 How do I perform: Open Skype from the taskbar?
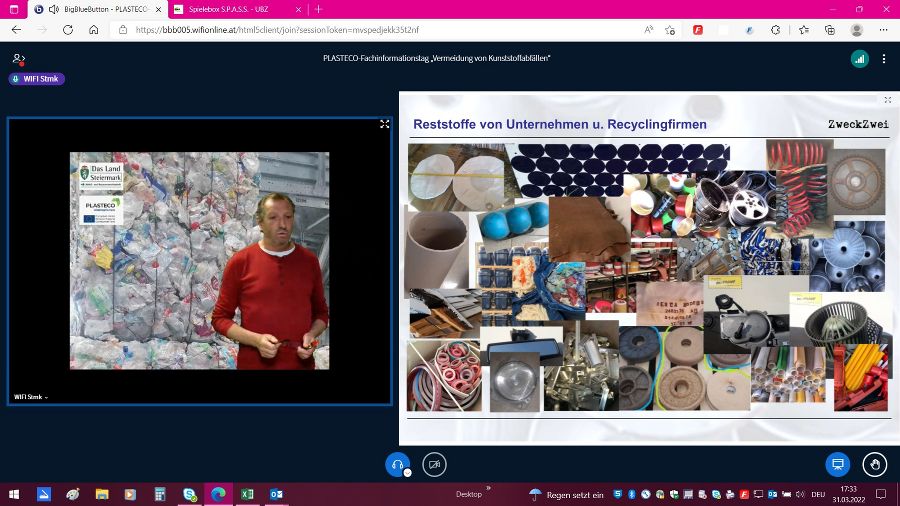pyautogui.click(x=189, y=494)
